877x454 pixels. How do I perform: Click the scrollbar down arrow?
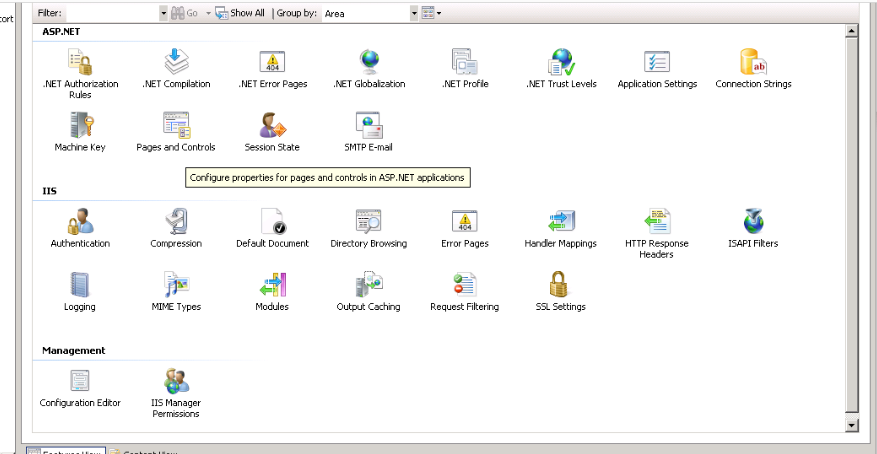[851, 425]
